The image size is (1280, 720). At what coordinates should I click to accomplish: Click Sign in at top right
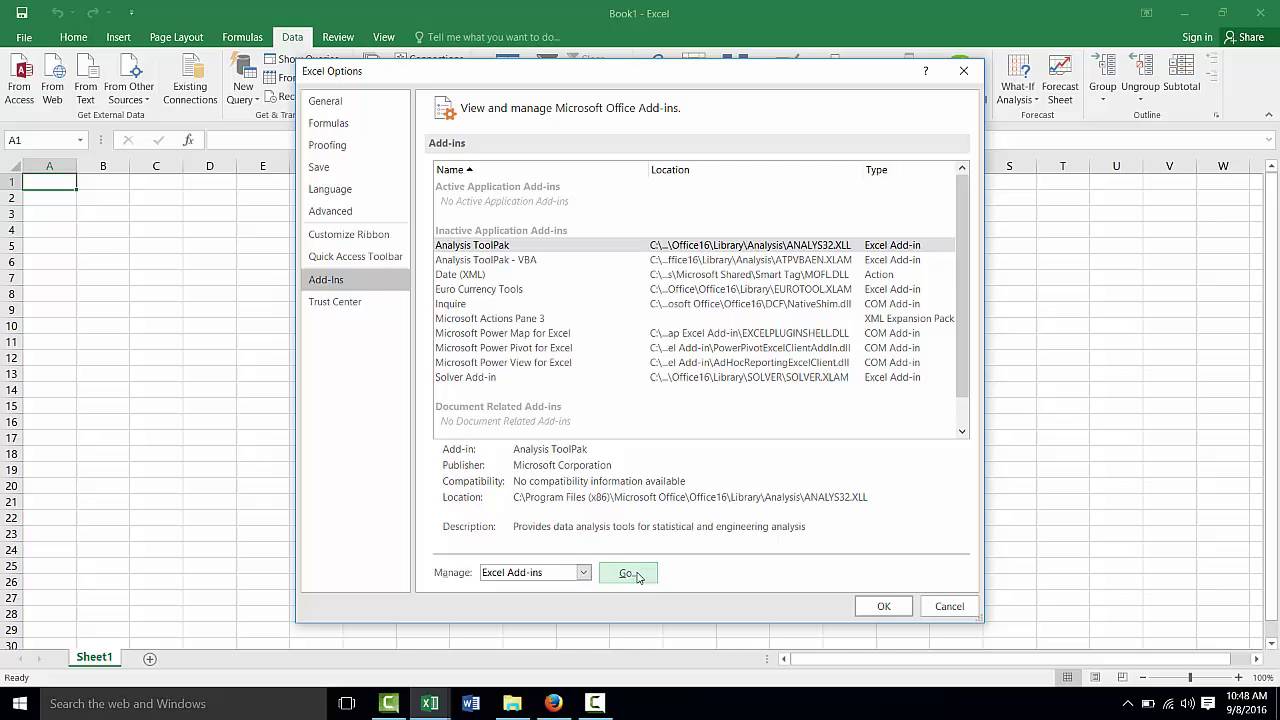pos(1197,37)
